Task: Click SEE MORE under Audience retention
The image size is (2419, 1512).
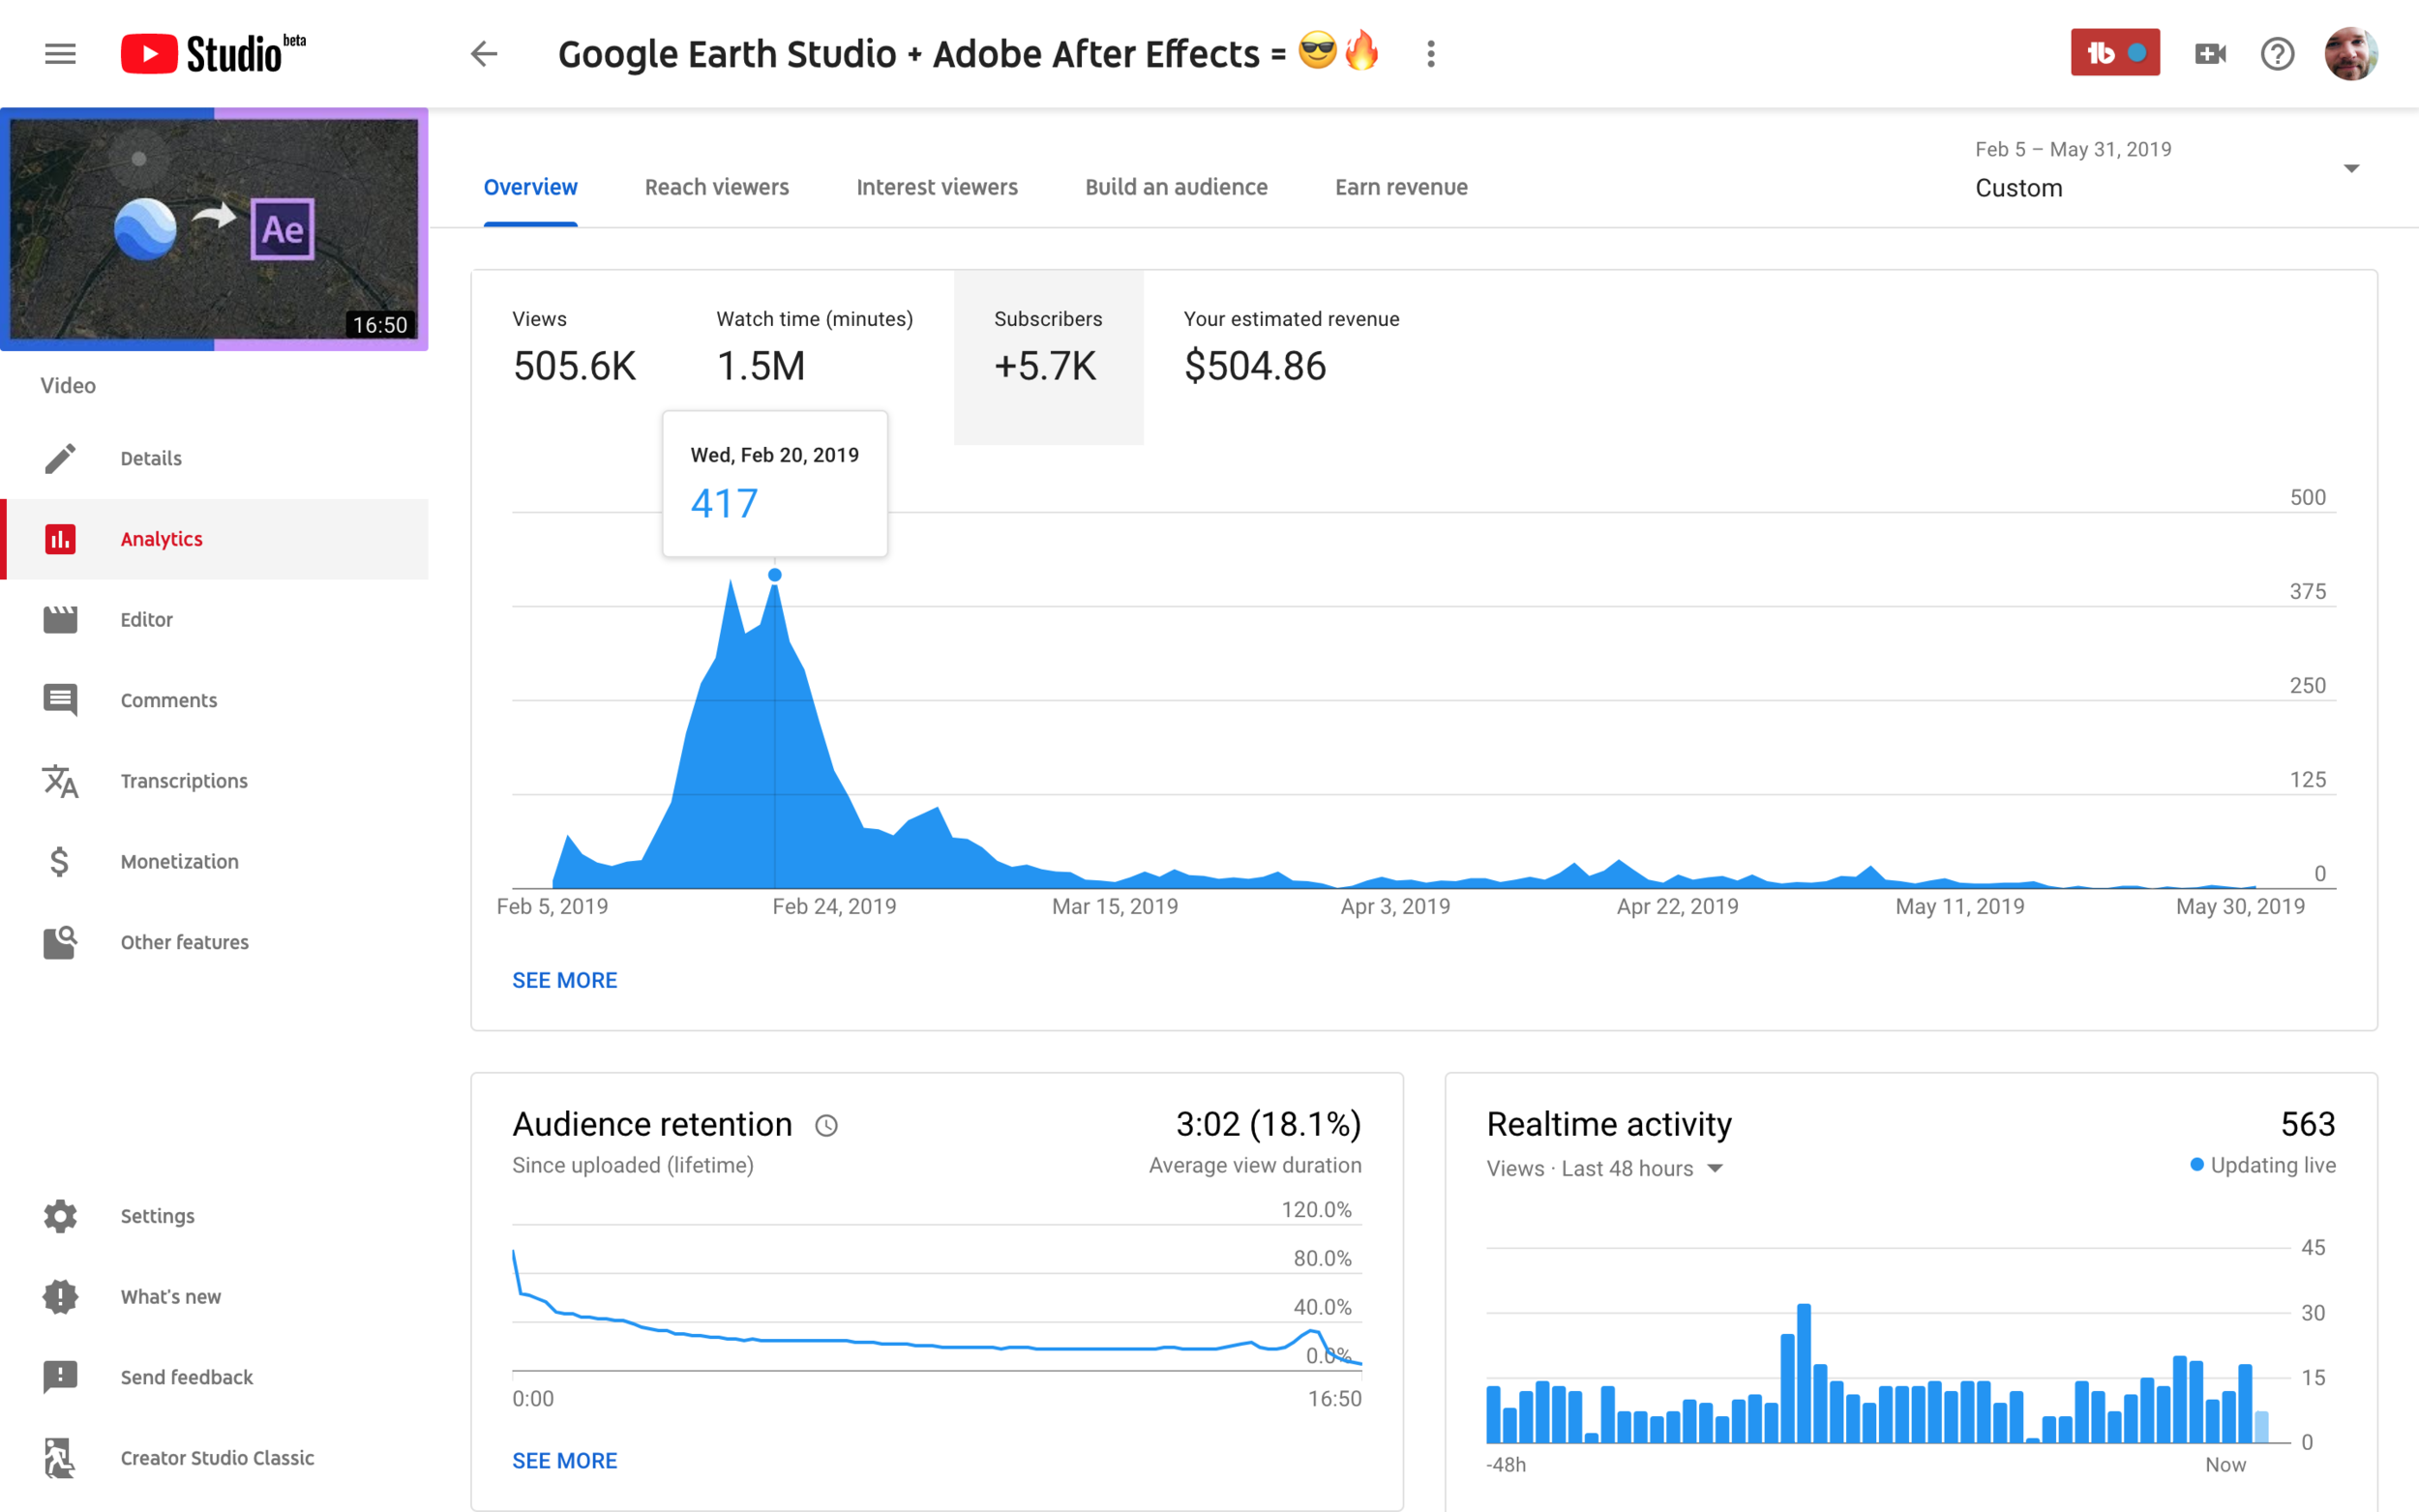Action: [x=564, y=1461]
